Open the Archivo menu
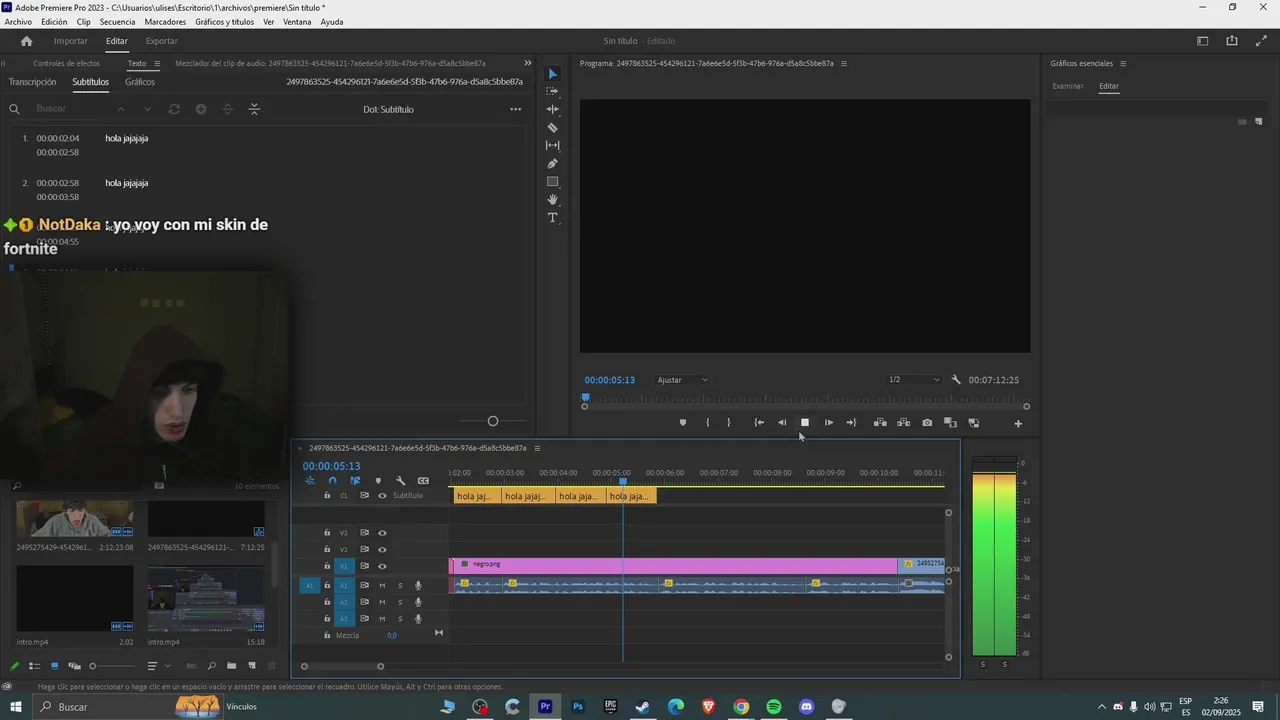The height and width of the screenshot is (720, 1280). pyautogui.click(x=18, y=22)
